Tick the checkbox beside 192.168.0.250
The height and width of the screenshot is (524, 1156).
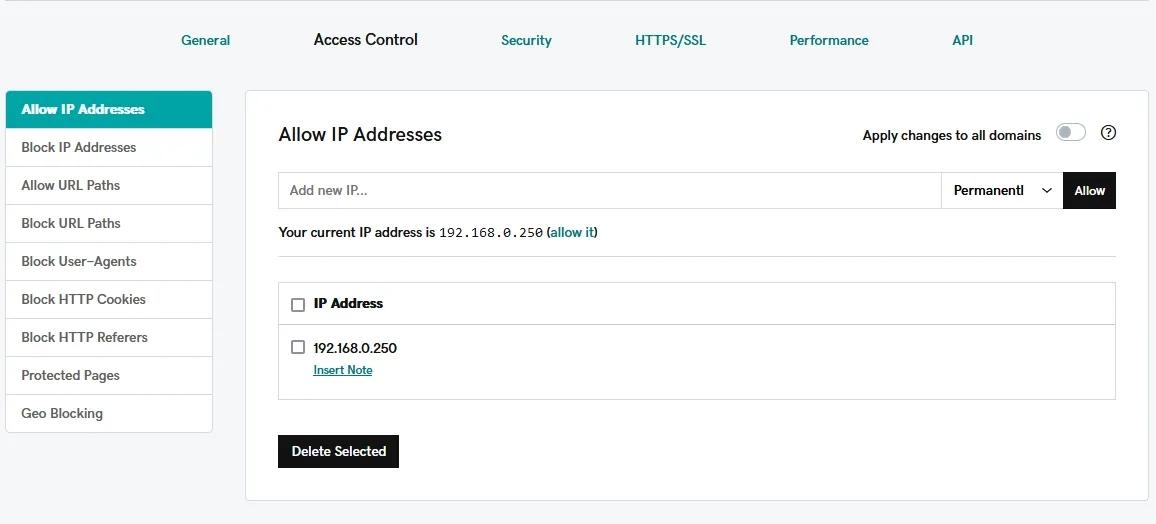coord(298,347)
